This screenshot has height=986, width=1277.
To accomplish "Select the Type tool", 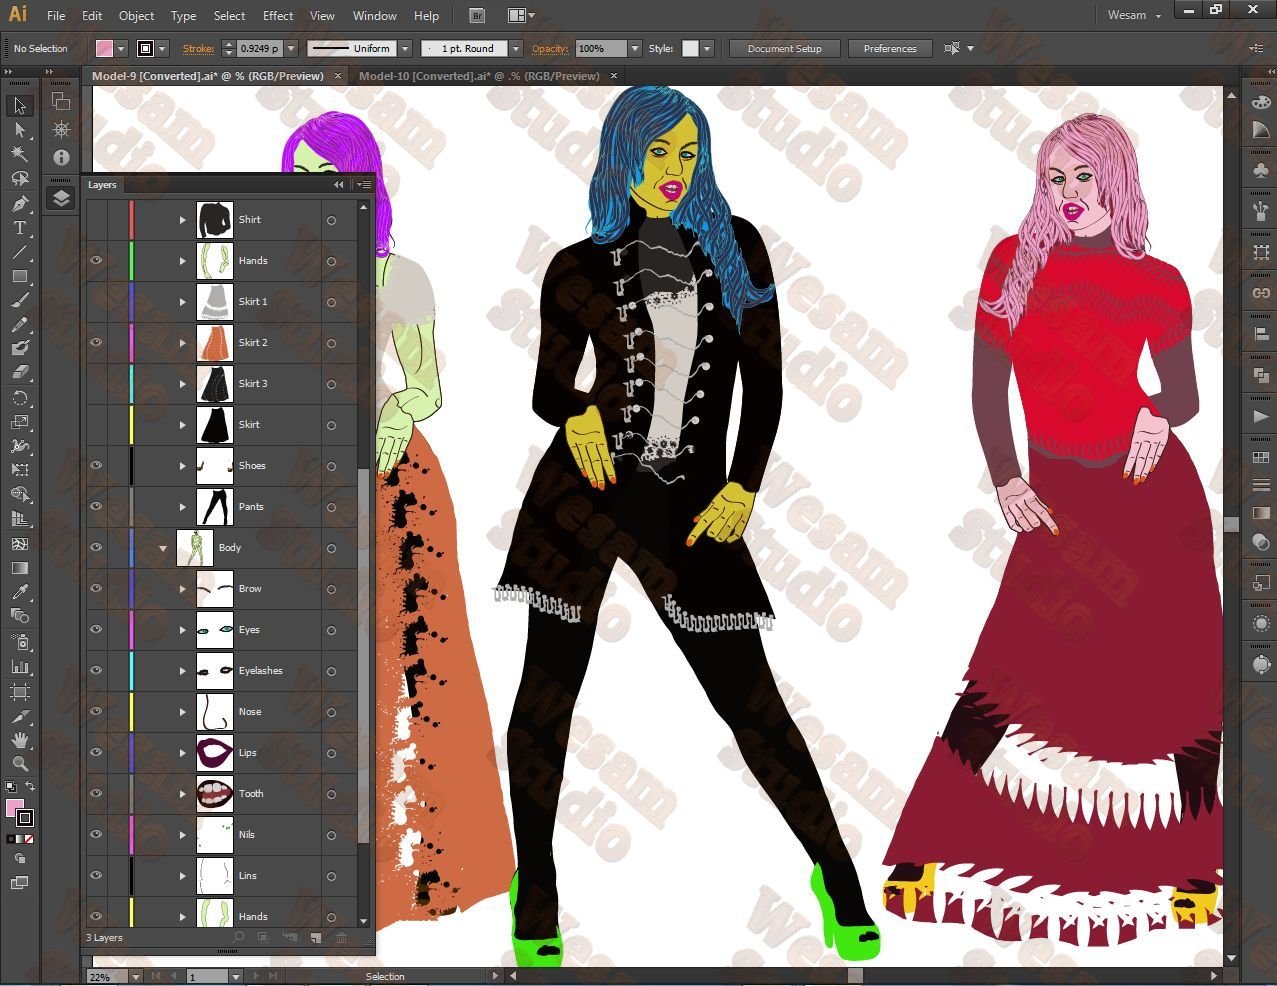I will coord(20,228).
